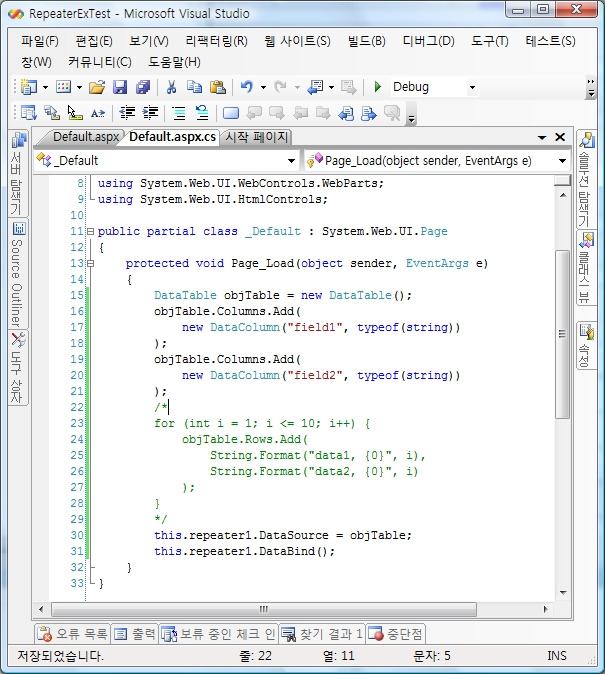This screenshot has width=605, height=674.
Task: Save the current file with the floppy disk icon
Action: click(120, 87)
